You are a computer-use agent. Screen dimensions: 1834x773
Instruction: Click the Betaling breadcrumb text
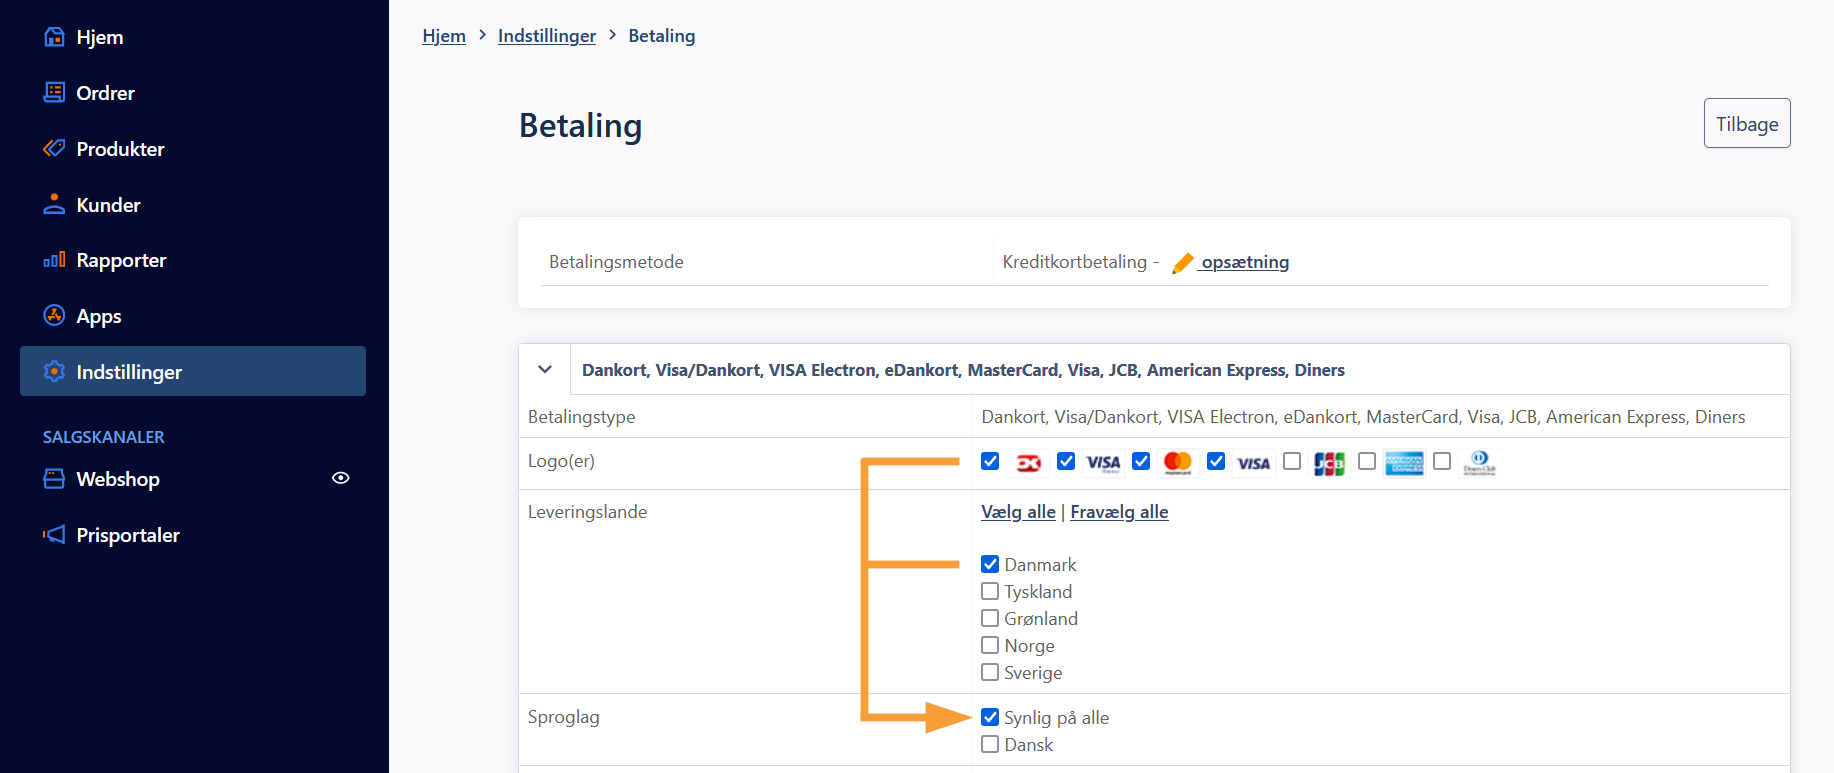tap(662, 36)
